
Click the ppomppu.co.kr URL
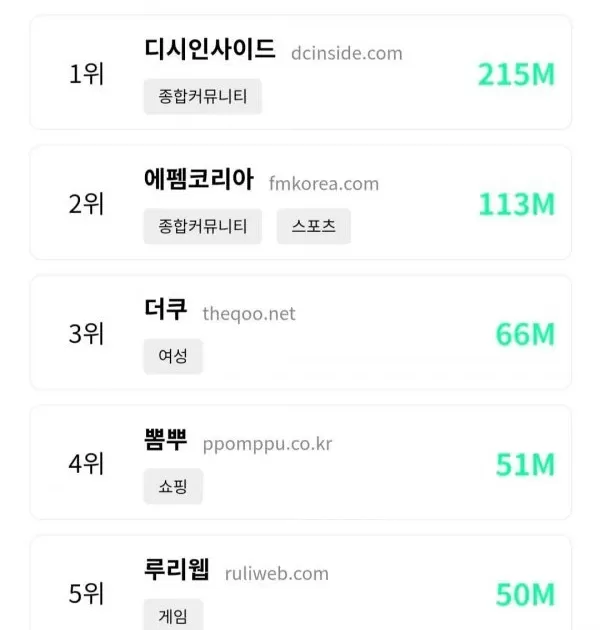pos(267,444)
